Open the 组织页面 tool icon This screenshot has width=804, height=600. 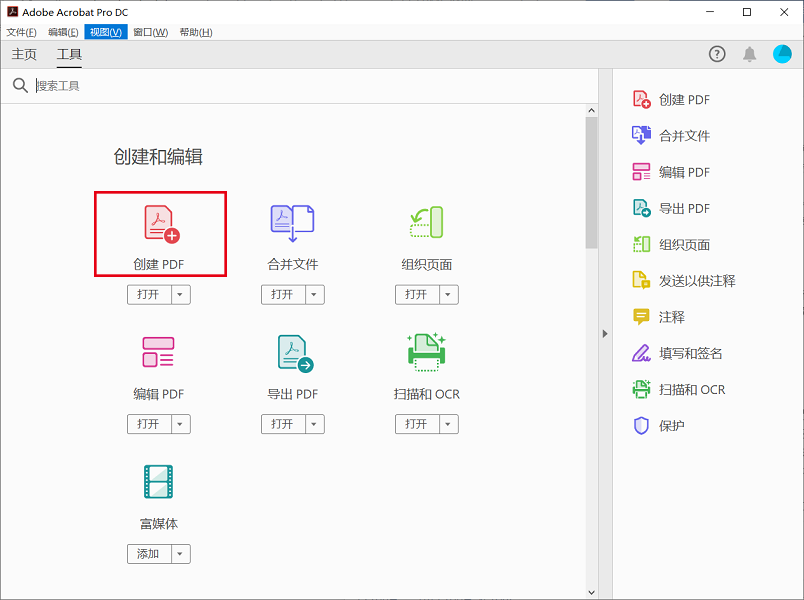[427, 223]
